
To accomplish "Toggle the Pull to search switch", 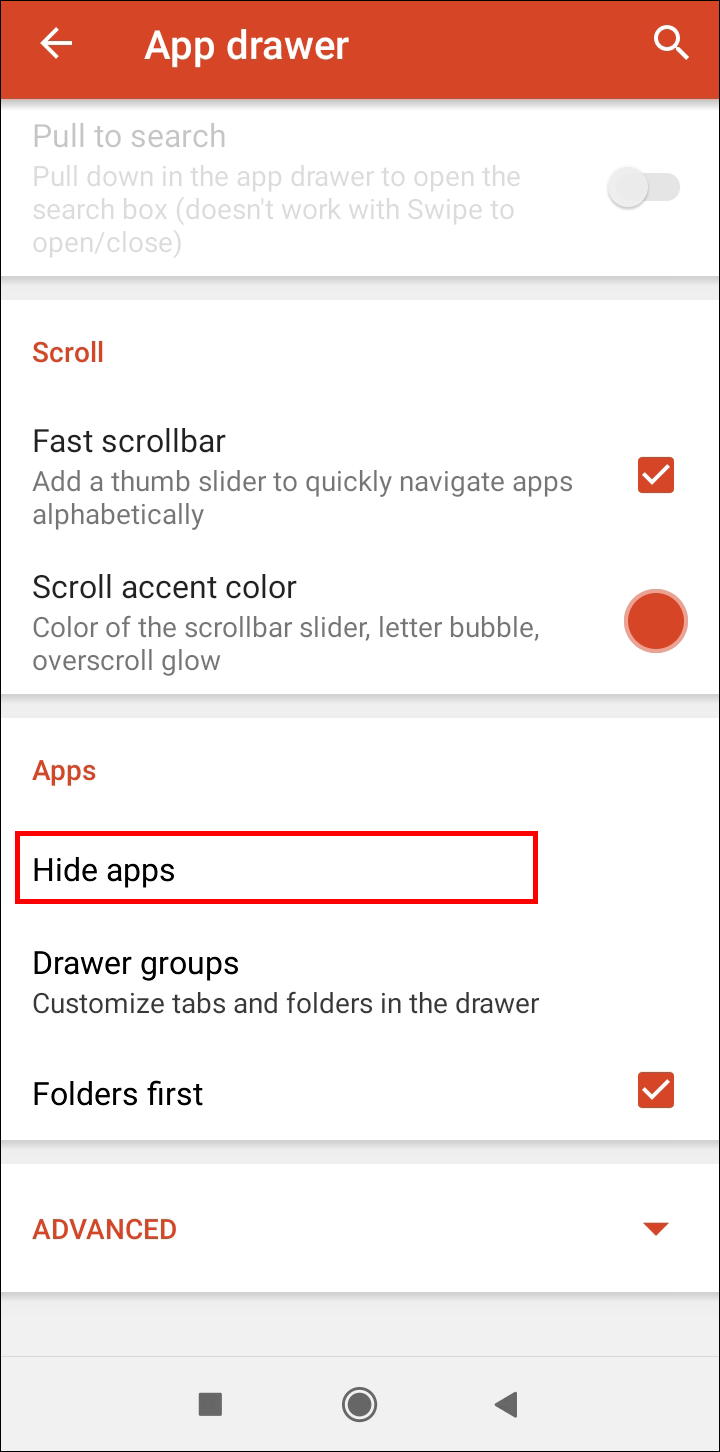I will click(645, 187).
